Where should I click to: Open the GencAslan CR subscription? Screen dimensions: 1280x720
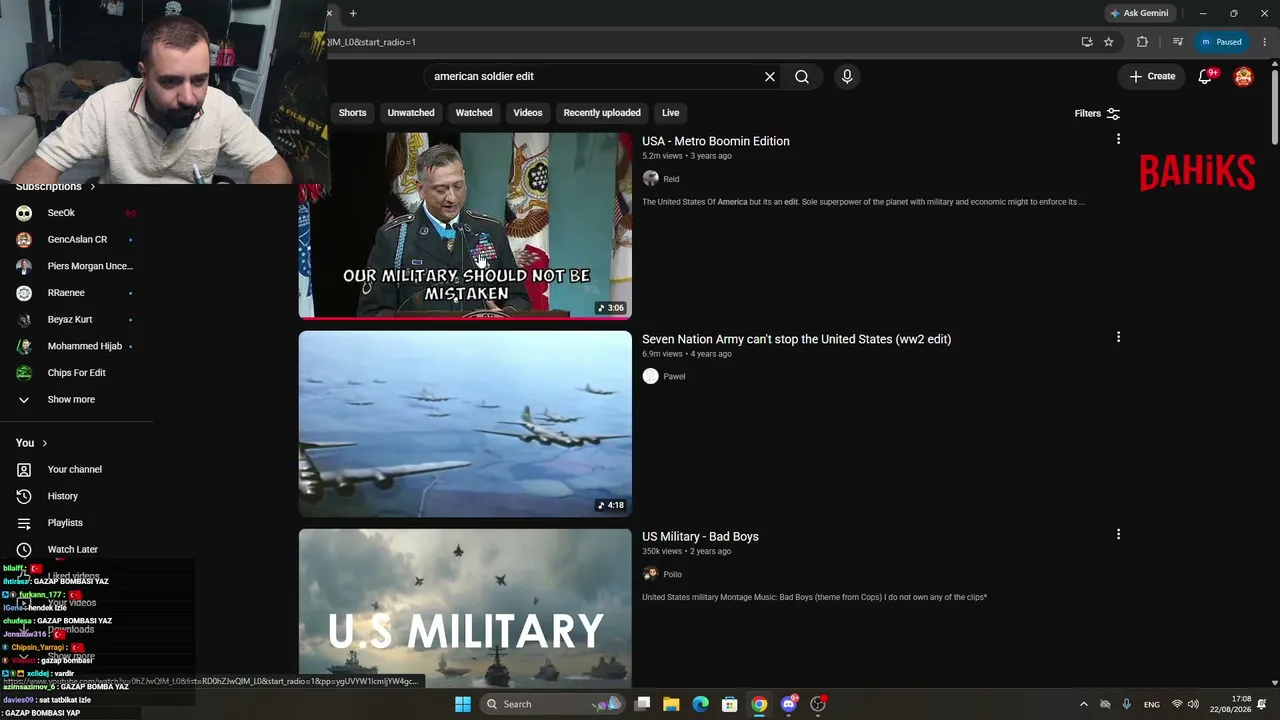tap(77, 240)
